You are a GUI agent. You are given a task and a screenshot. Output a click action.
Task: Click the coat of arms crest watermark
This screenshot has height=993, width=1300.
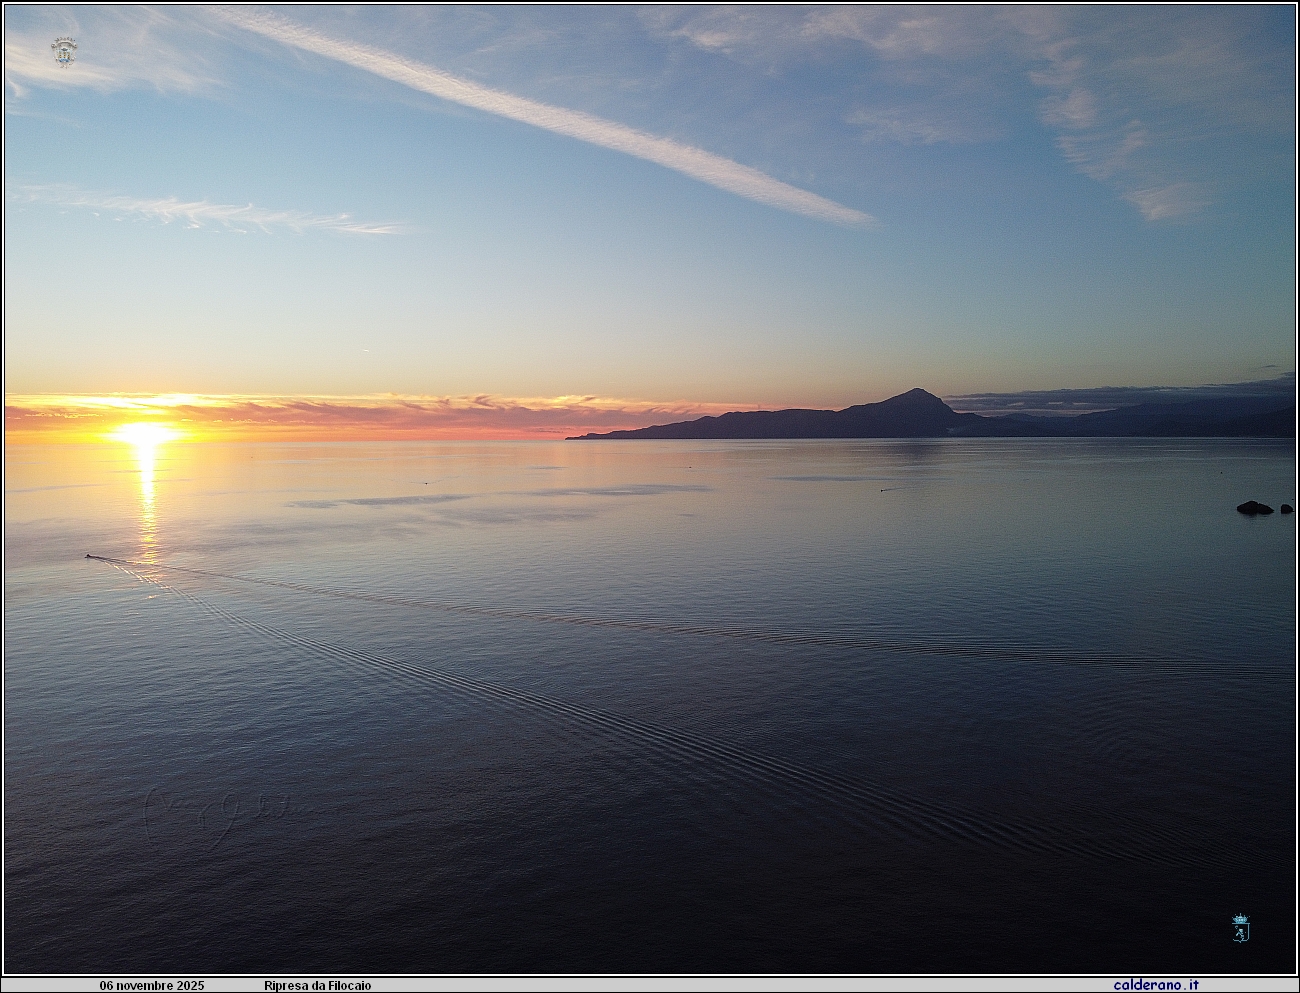[x=64, y=52]
